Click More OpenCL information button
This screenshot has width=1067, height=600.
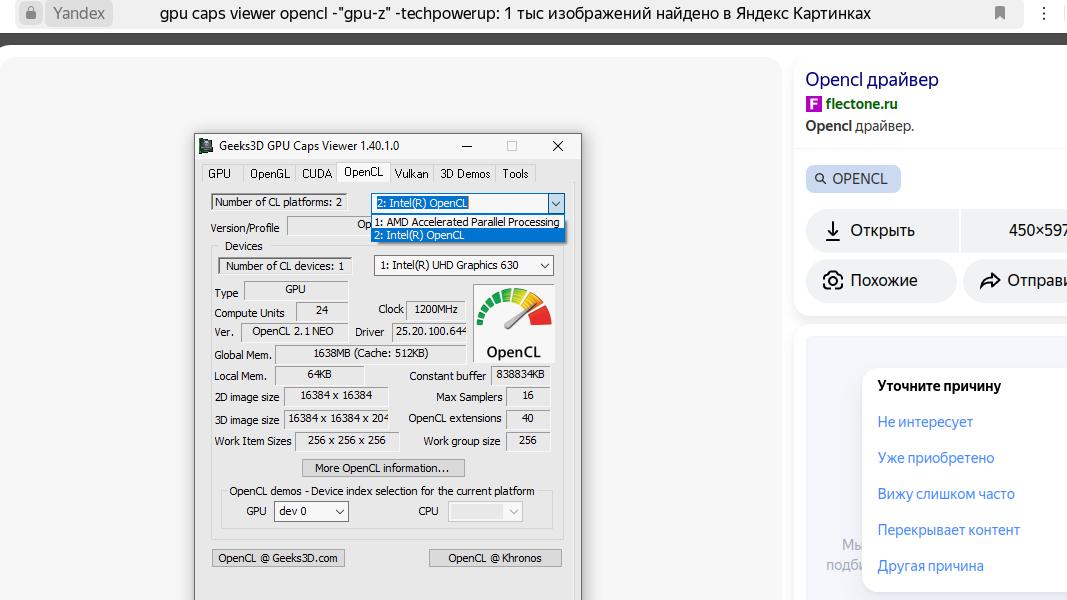pos(383,468)
